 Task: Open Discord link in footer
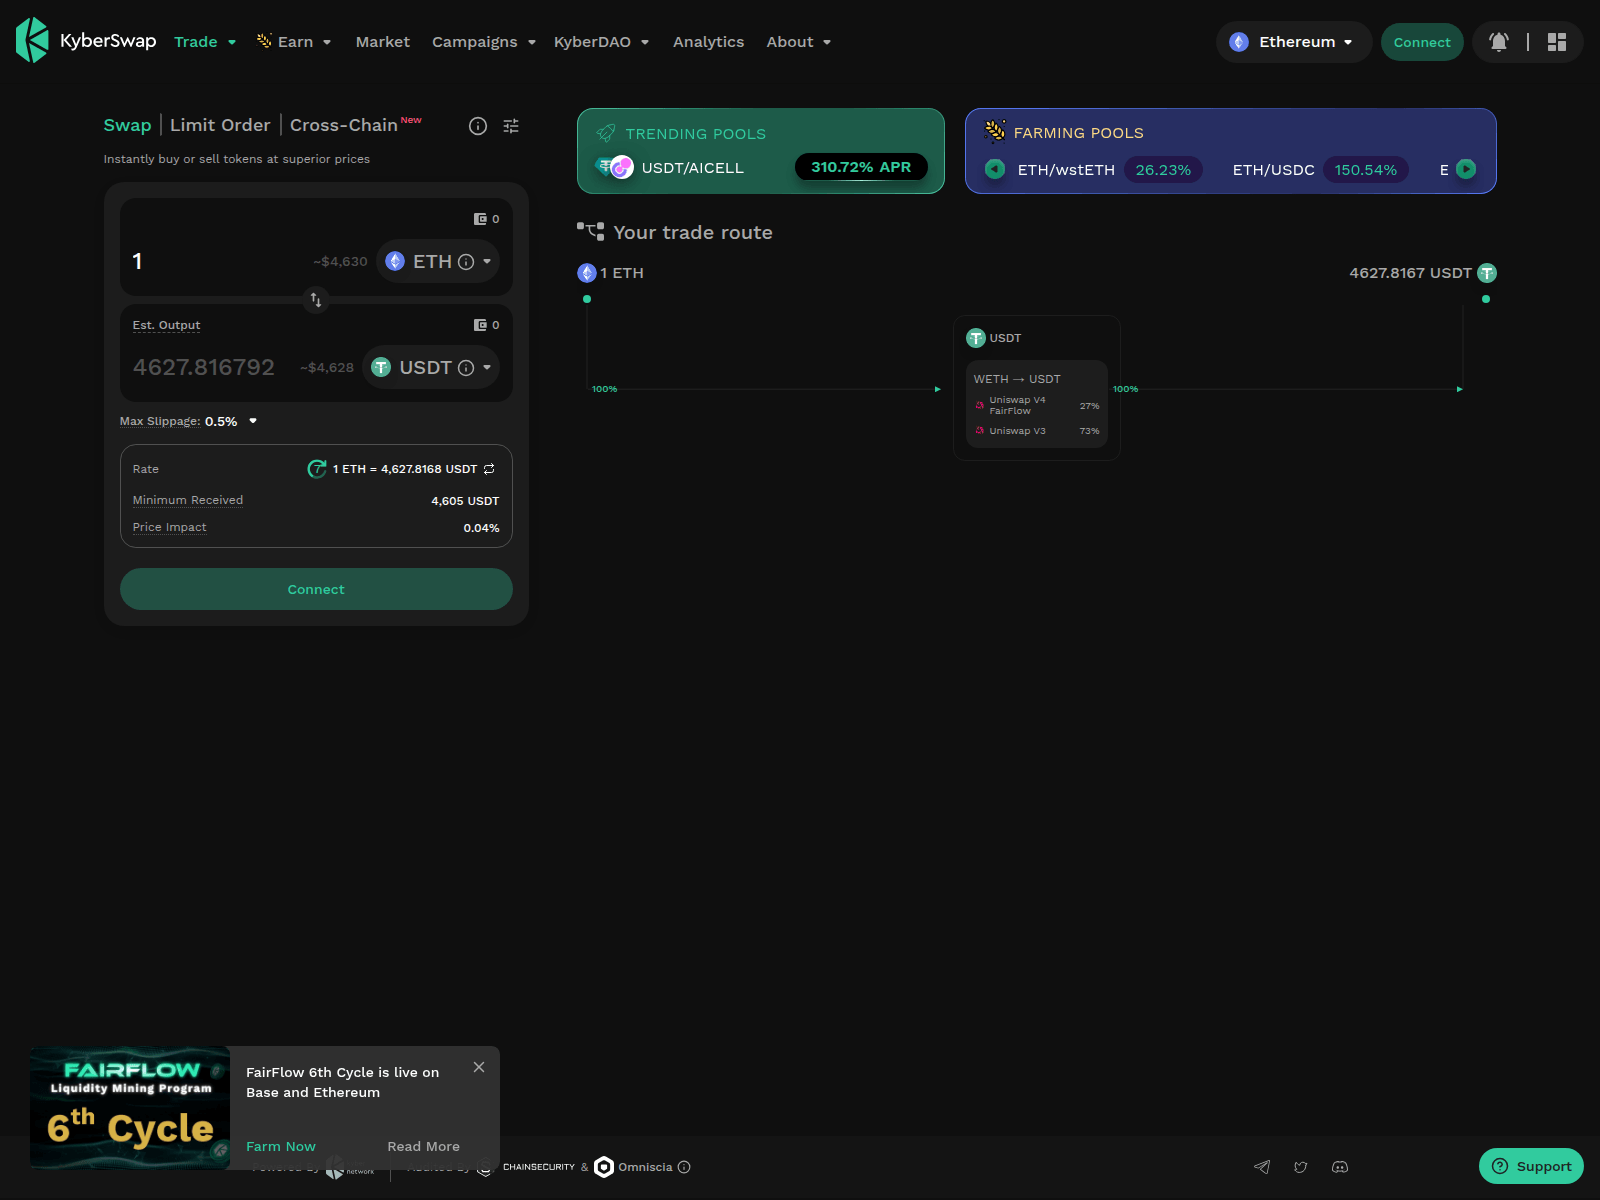pyautogui.click(x=1340, y=1167)
